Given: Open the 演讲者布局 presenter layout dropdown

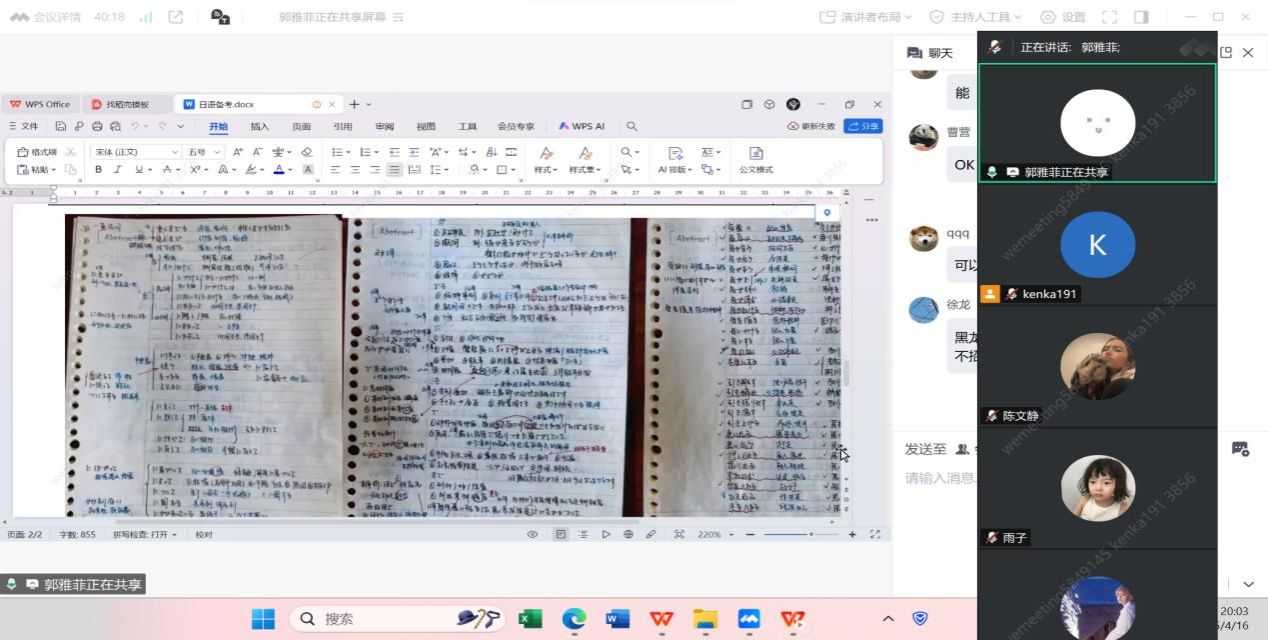Looking at the screenshot, I should [866, 17].
